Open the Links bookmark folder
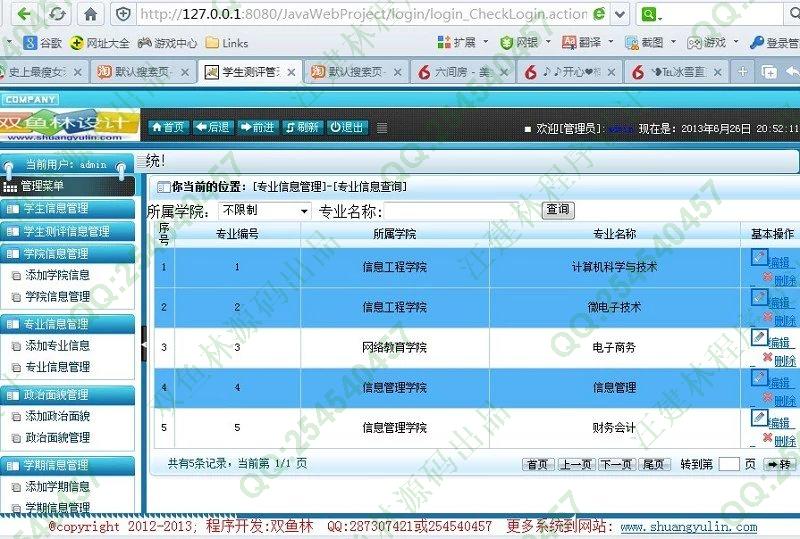Viewport: 800px width, 539px height. pos(227,43)
